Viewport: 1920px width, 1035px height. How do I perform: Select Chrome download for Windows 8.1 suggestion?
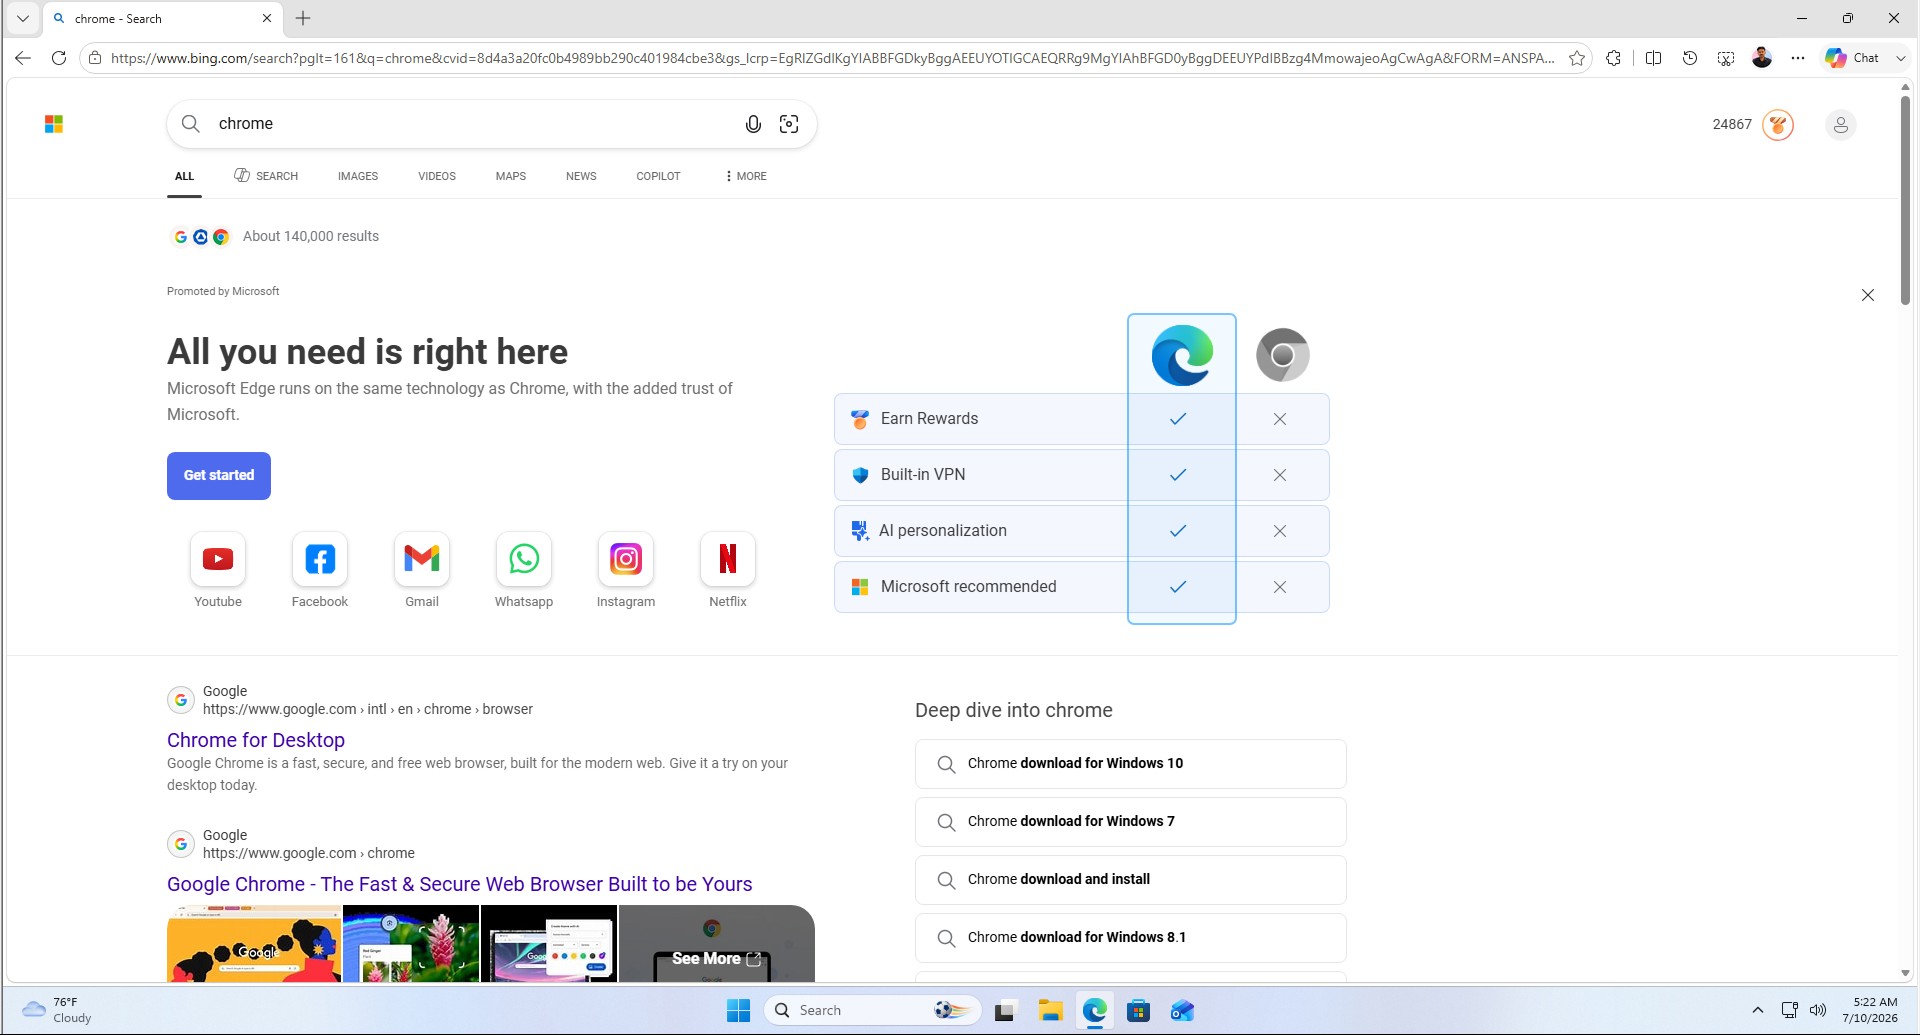coord(1131,938)
